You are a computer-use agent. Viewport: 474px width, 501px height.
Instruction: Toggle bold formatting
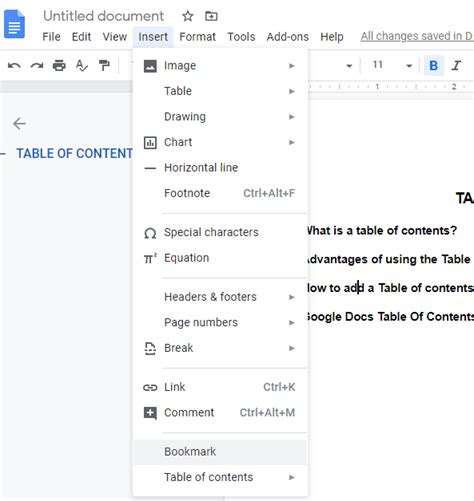pos(433,66)
